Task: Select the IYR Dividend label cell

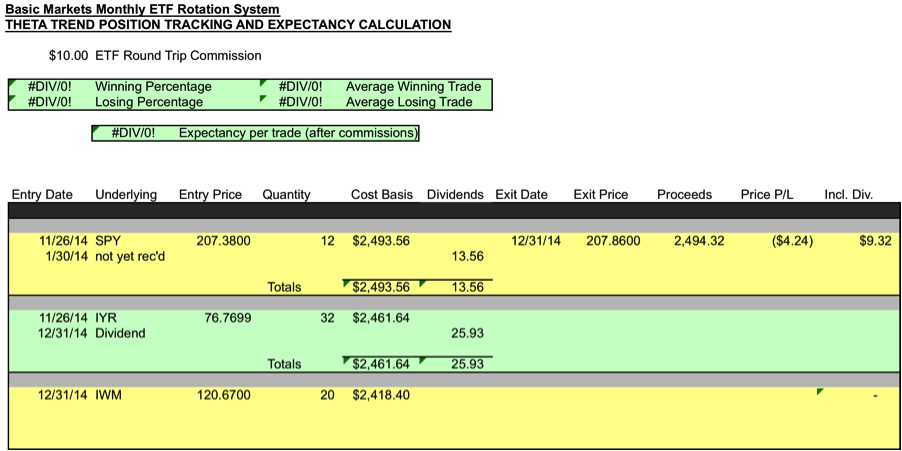Action: pos(120,333)
